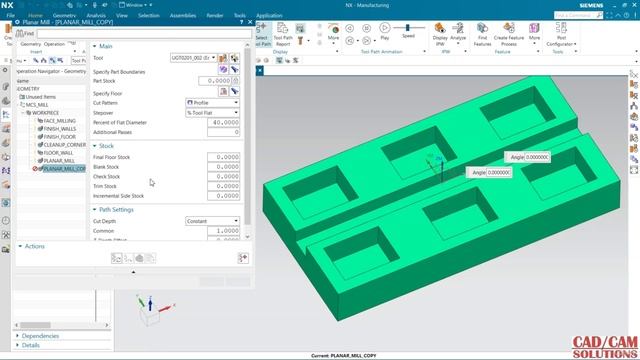The width and height of the screenshot is (640, 360).
Task: Open the Tool dropdown UGT0201_002
Action: tap(193, 58)
